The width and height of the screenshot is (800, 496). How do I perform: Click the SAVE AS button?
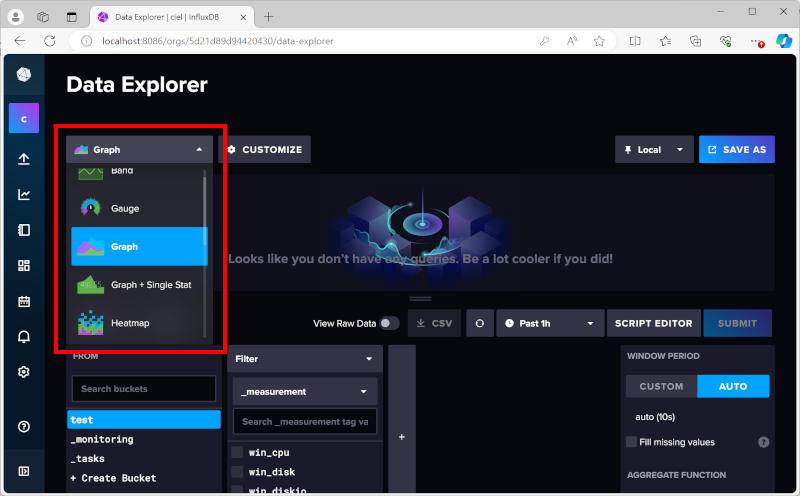point(737,150)
